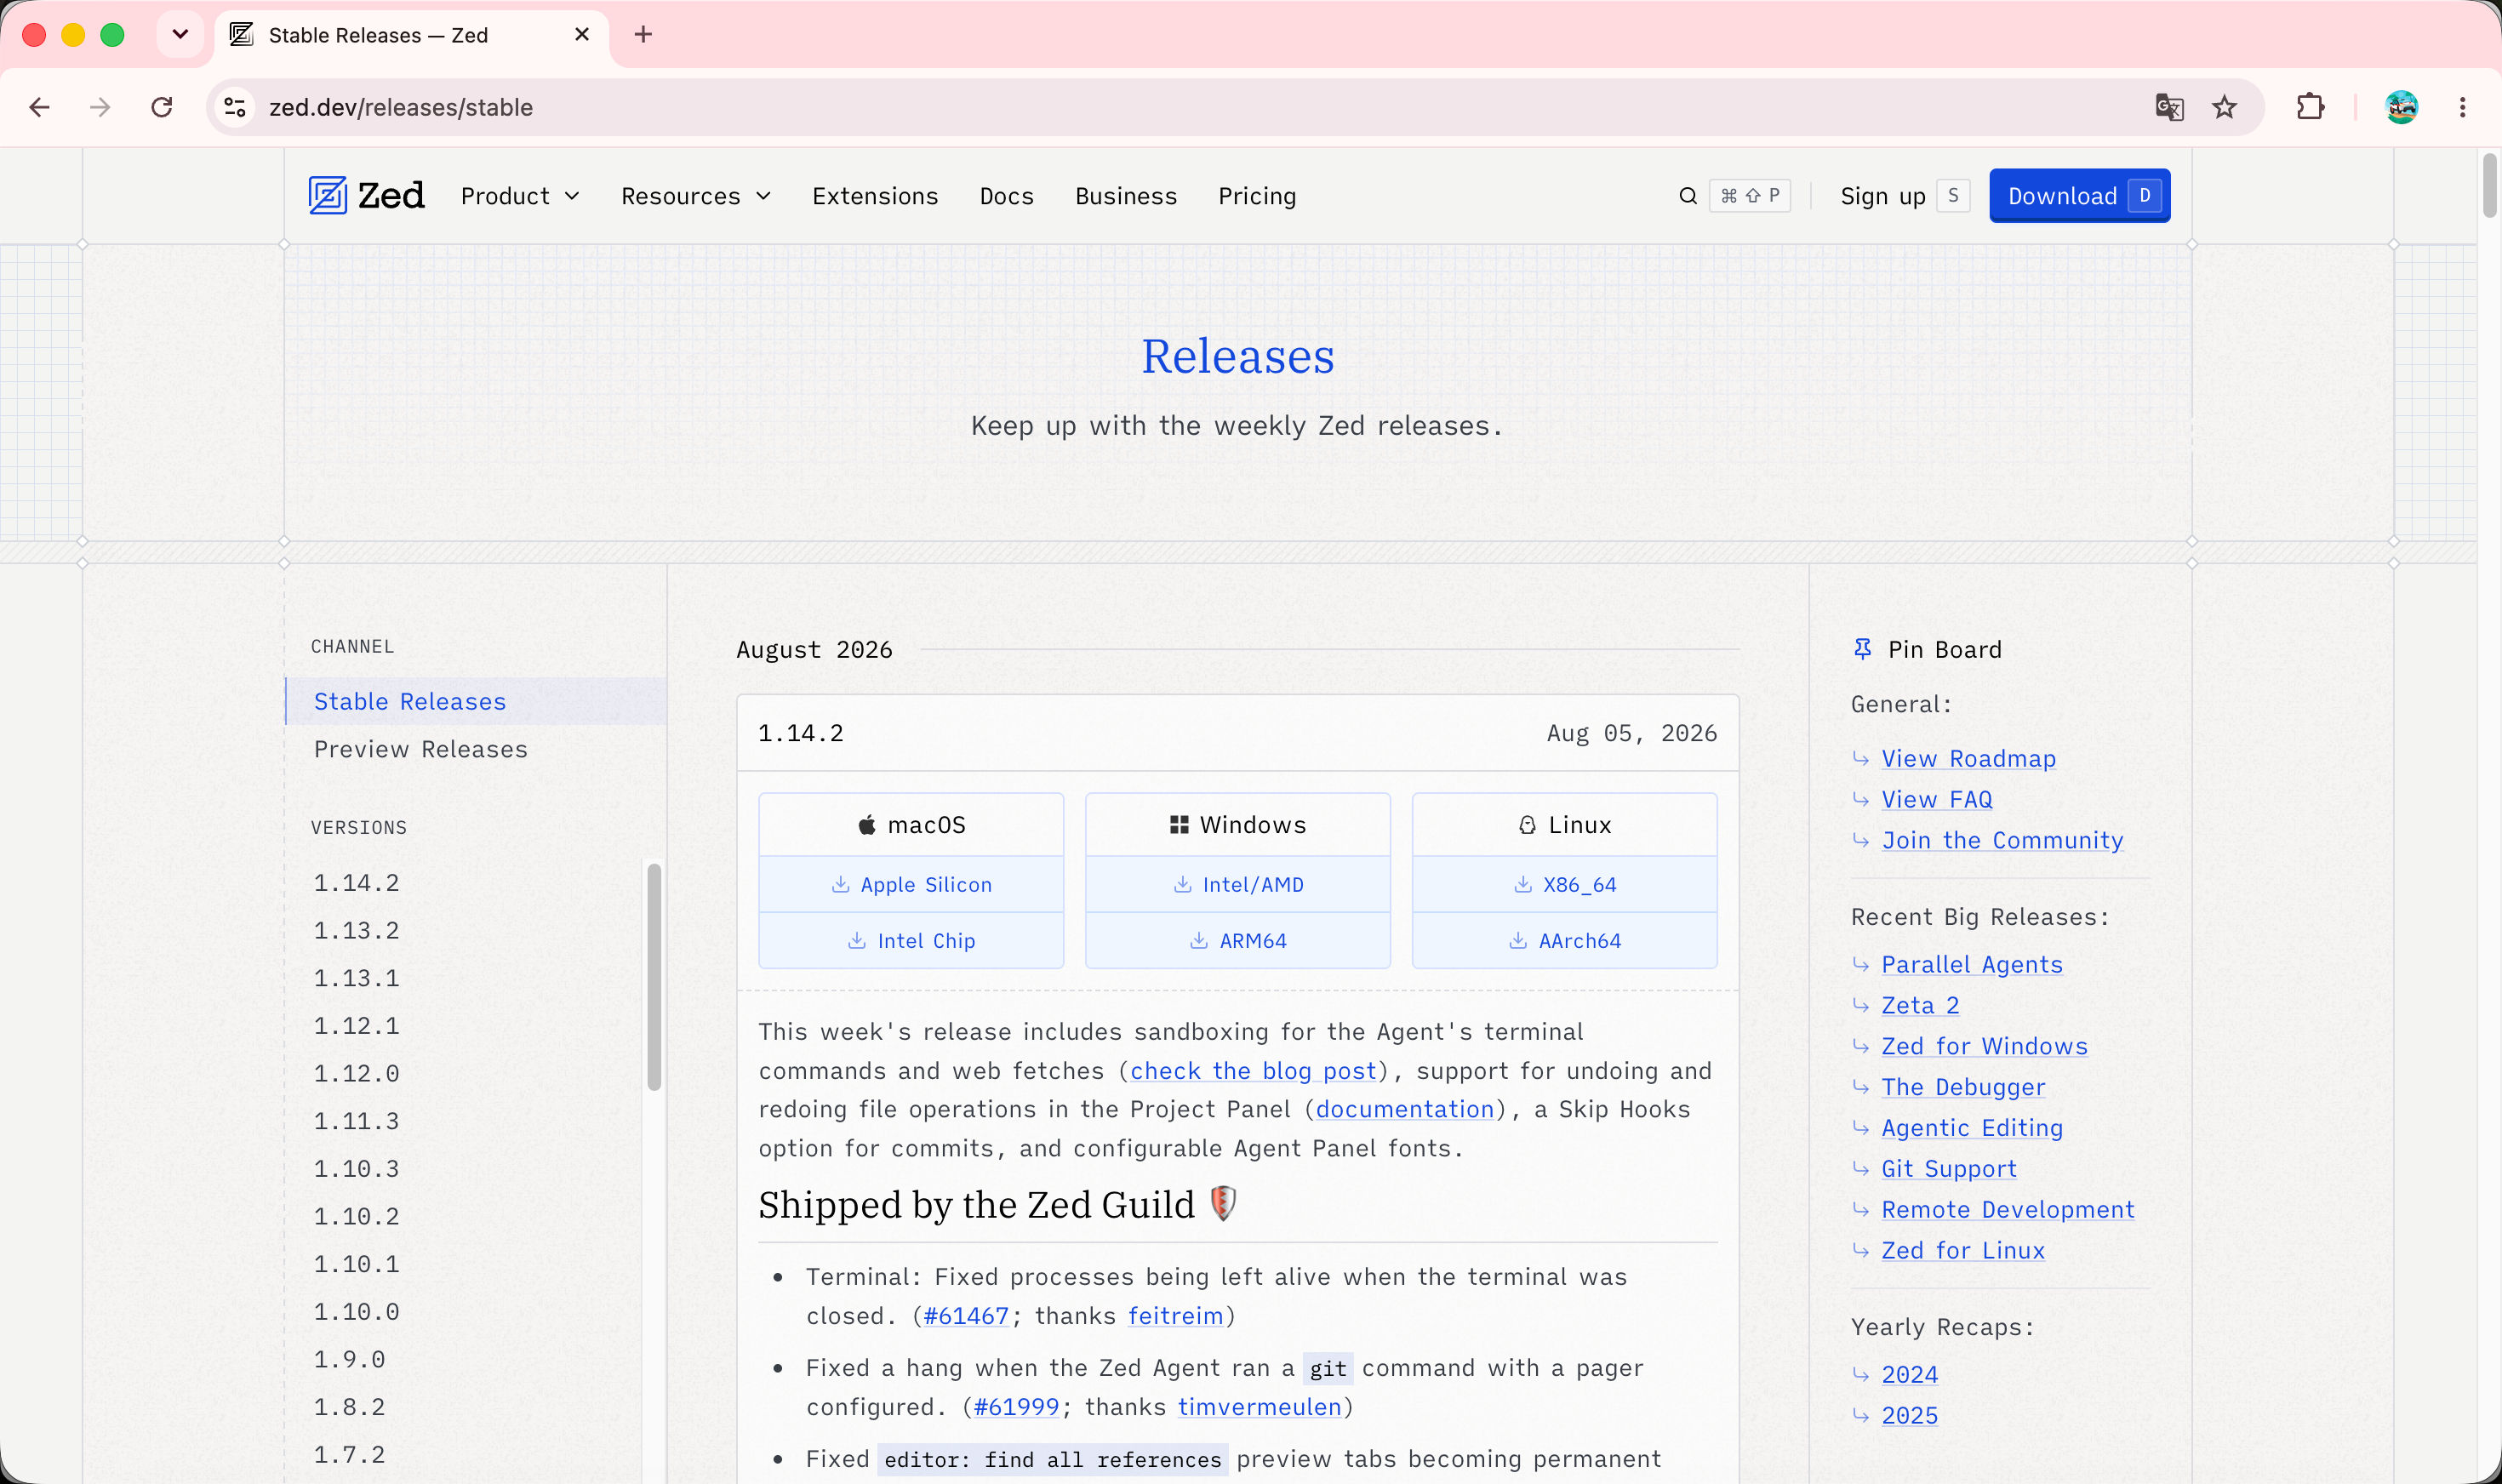Screen dimensions: 2502x1484
Task: Open the search magnifier icon
Action: pos(1688,196)
